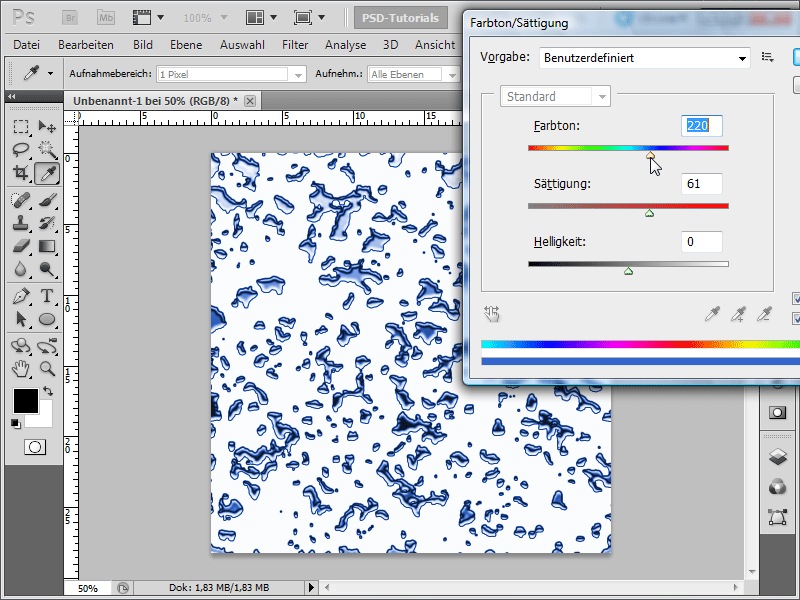The image size is (800, 600).
Task: Select the Eraser tool
Action: [x=21, y=246]
